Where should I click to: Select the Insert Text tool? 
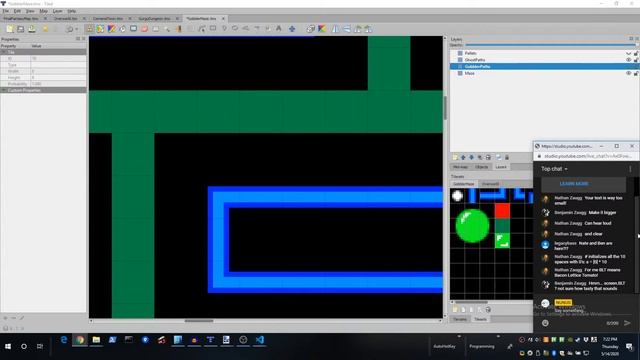(279, 29)
